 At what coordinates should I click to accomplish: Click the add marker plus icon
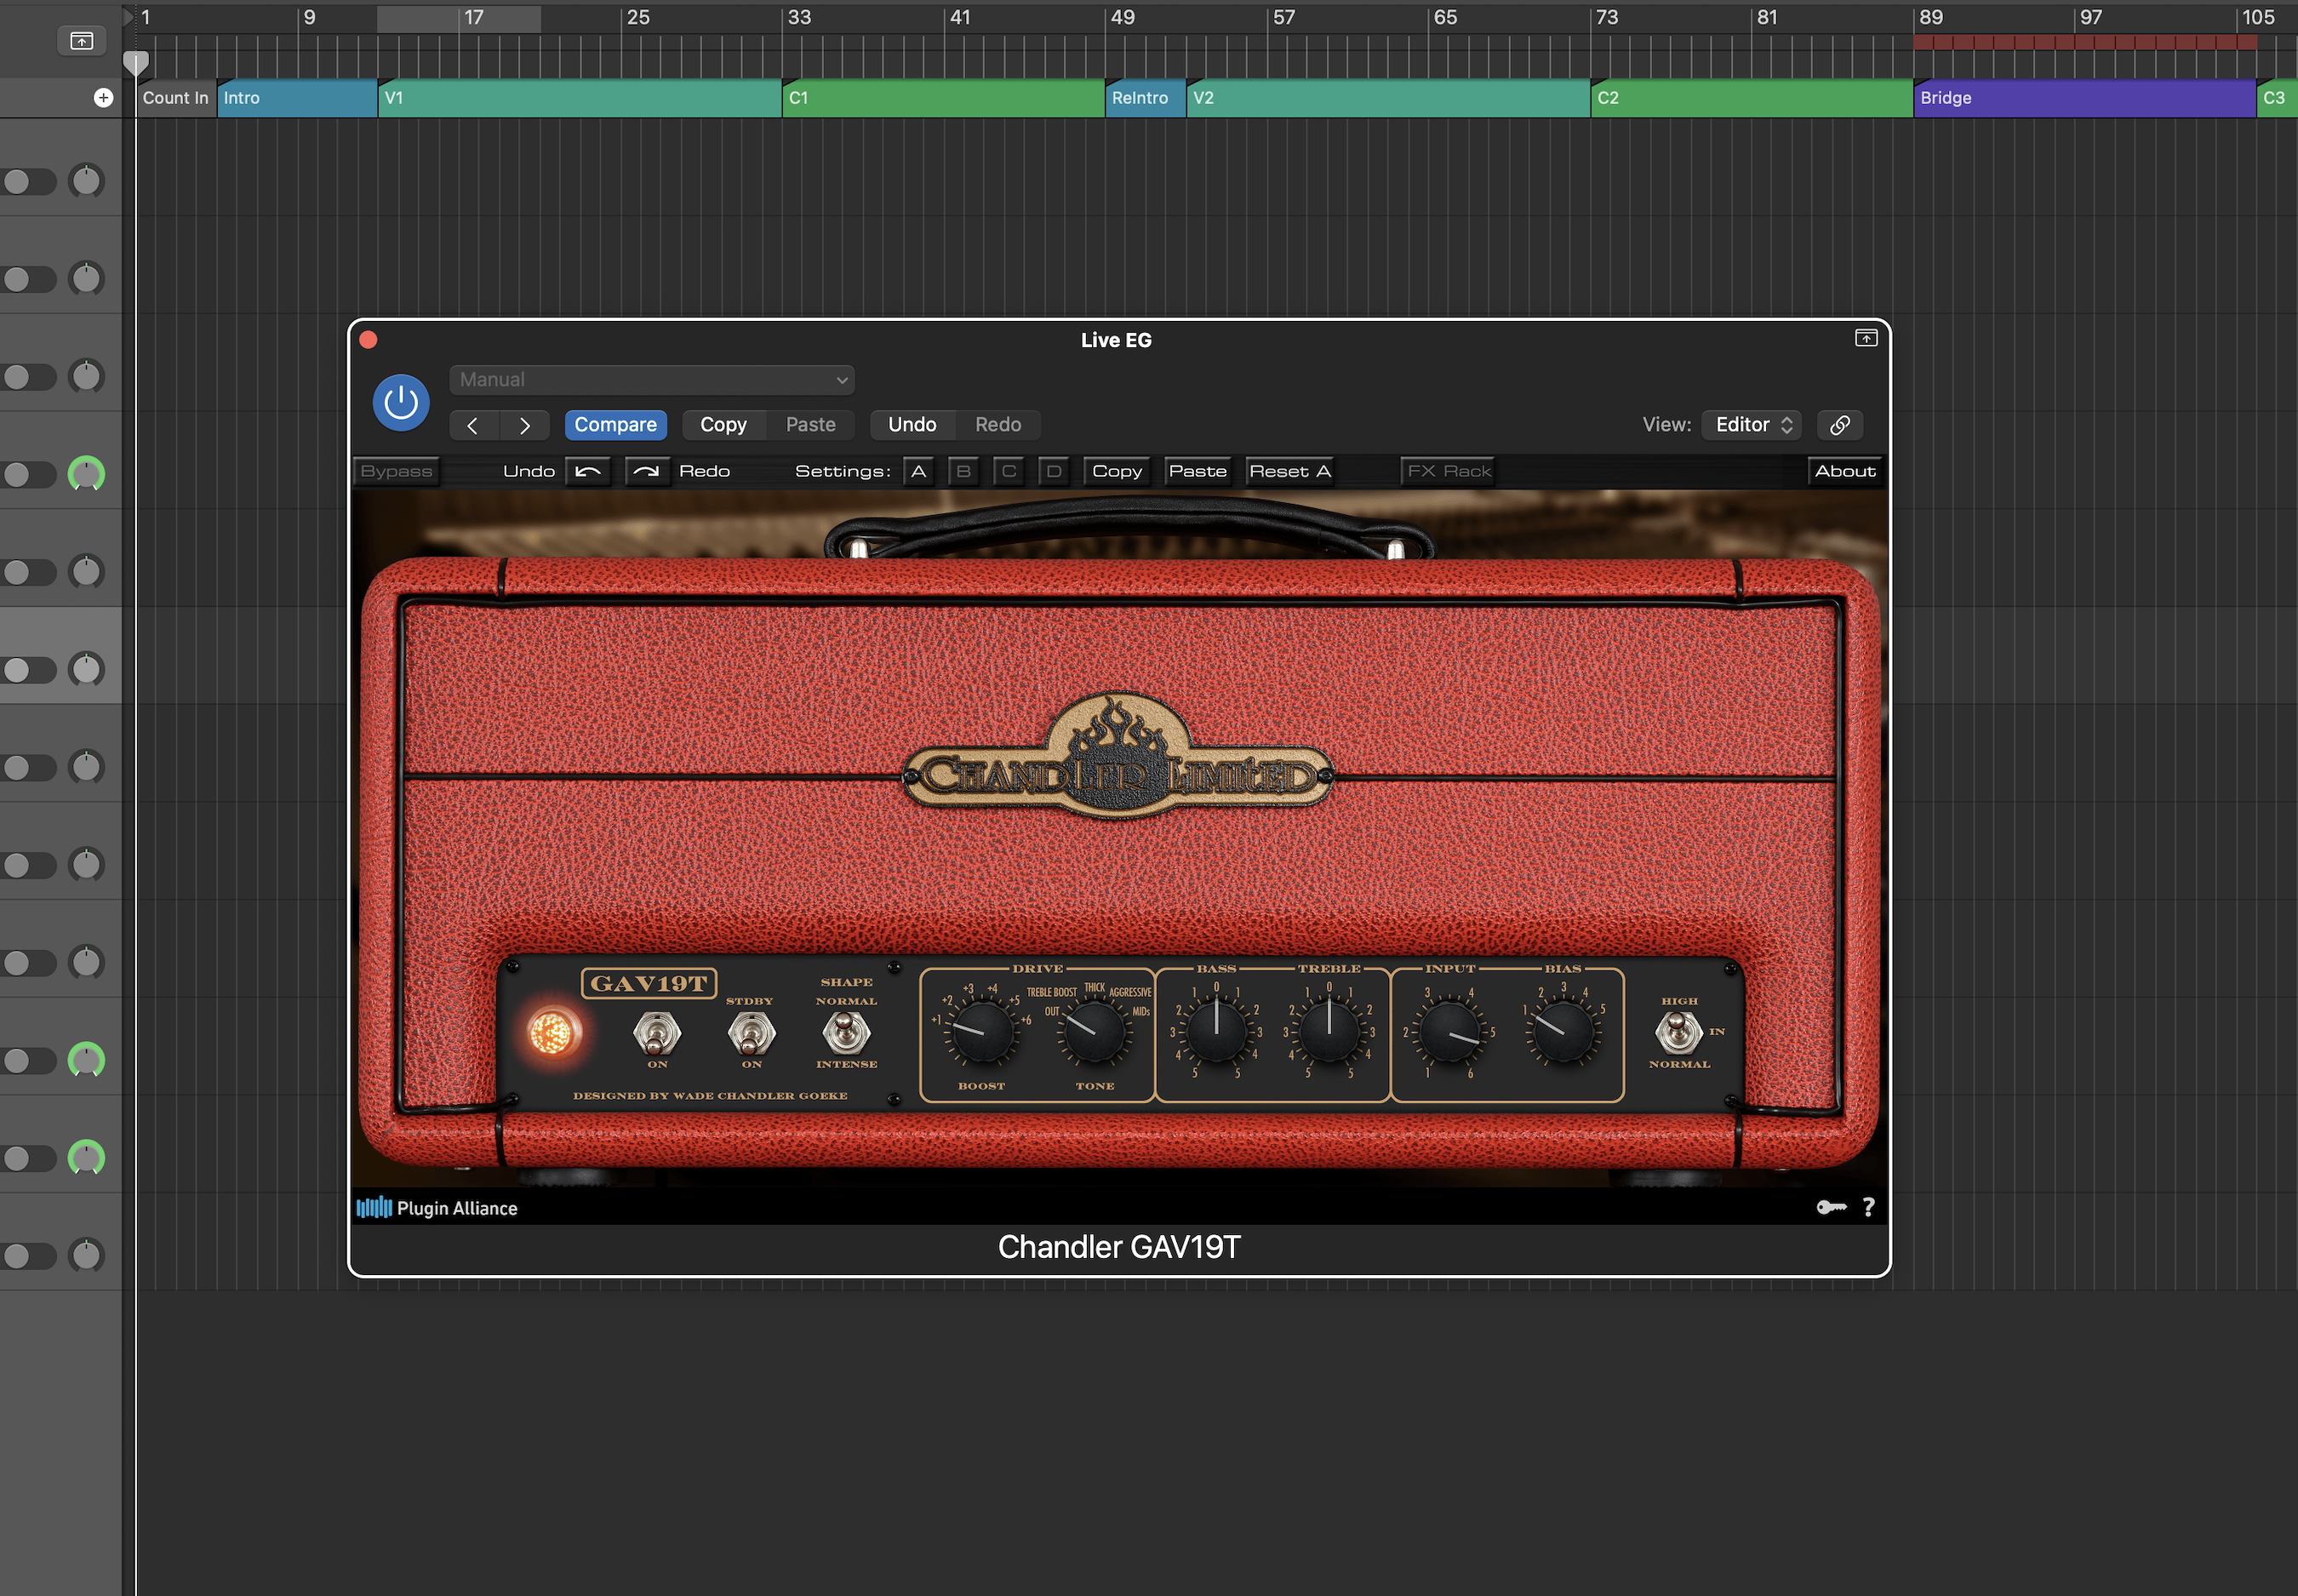coord(103,97)
